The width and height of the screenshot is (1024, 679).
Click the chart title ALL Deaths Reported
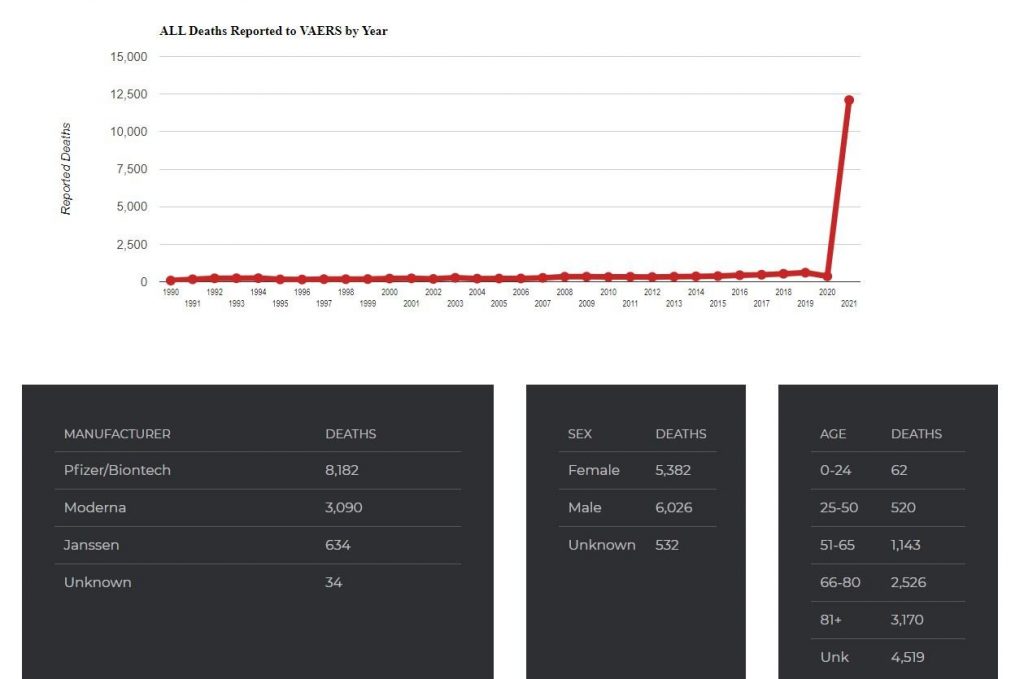coord(273,31)
